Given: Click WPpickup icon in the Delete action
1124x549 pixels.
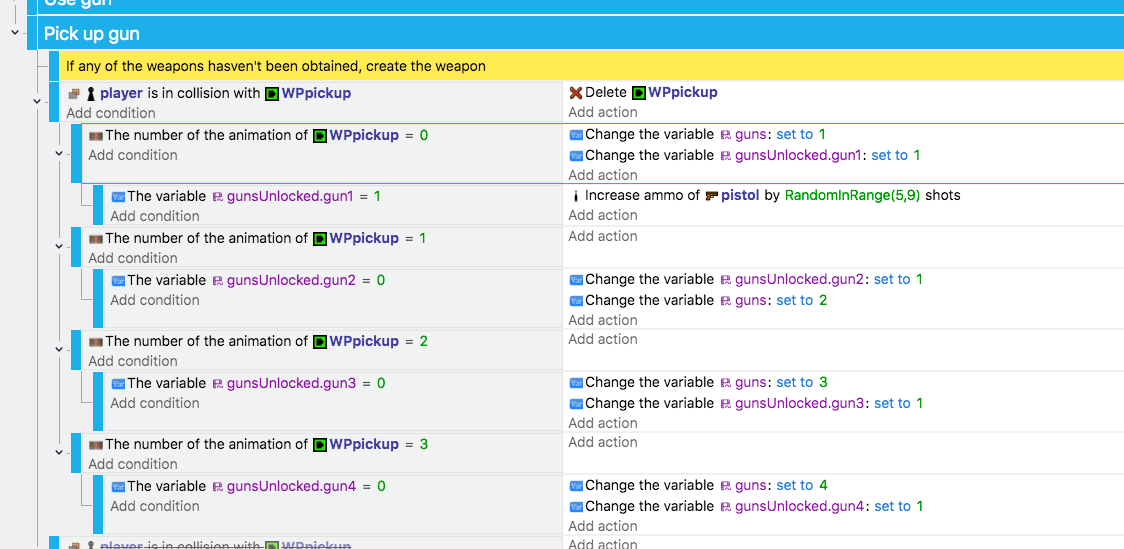Looking at the screenshot, I should [639, 92].
